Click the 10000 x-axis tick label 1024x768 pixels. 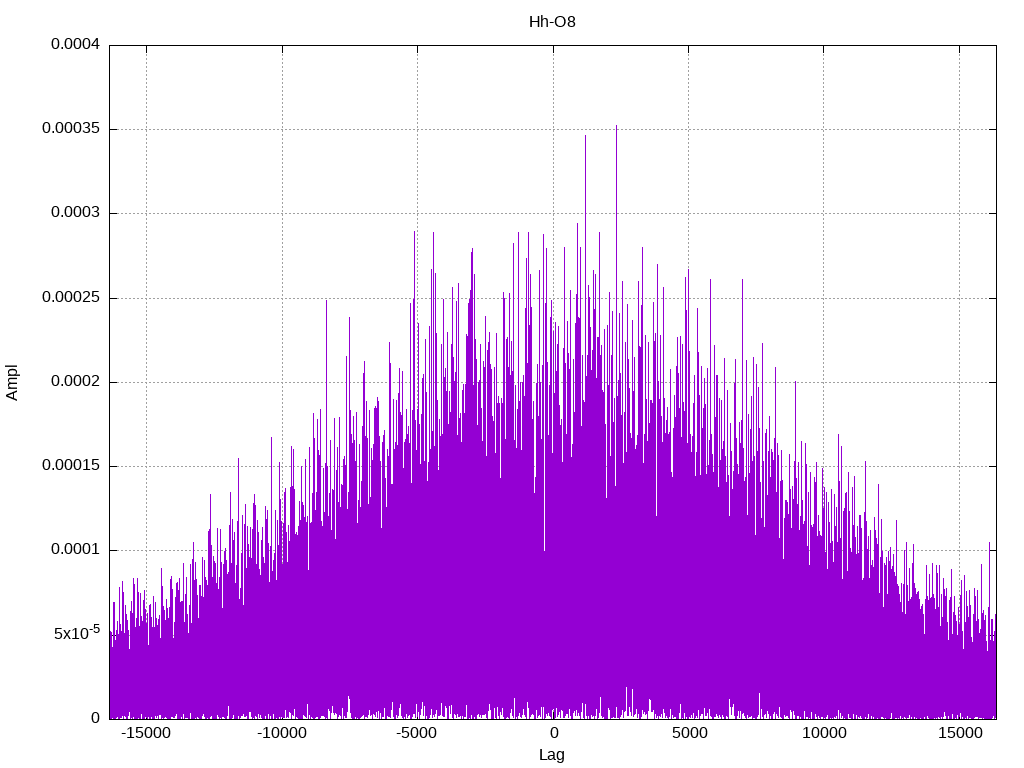point(824,734)
